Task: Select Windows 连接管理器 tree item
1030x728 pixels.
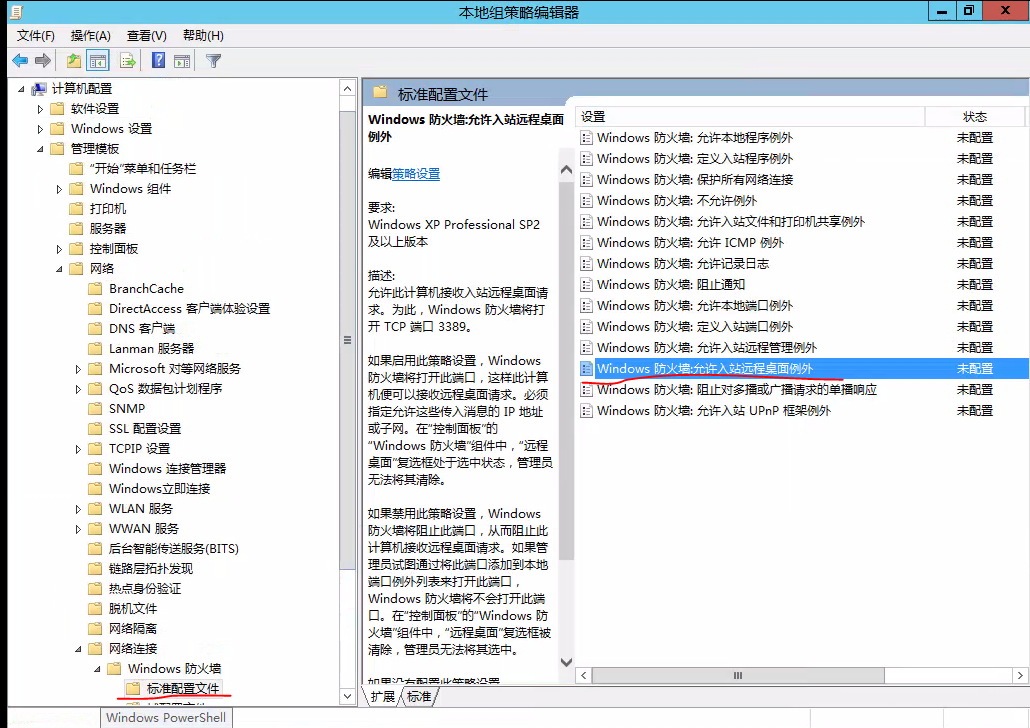Action: coord(167,468)
